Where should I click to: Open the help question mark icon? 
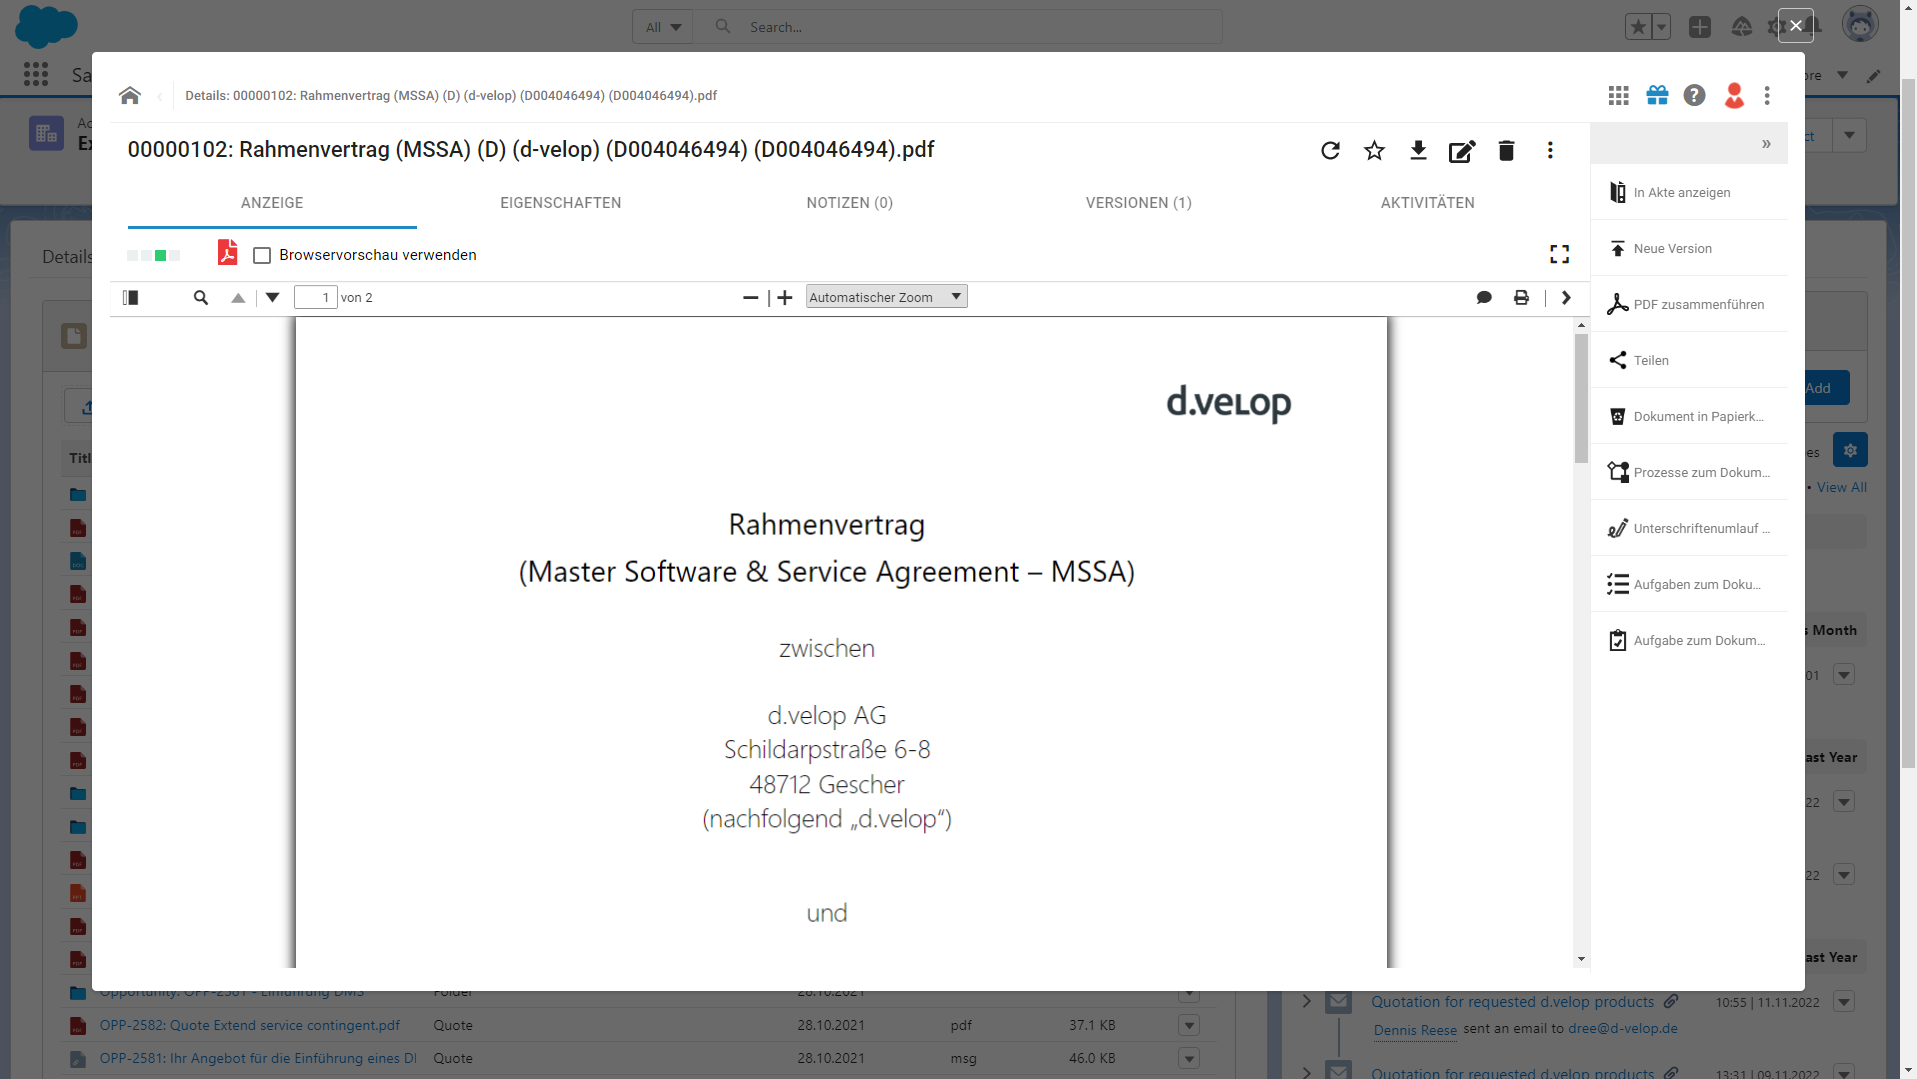pyautogui.click(x=1694, y=95)
